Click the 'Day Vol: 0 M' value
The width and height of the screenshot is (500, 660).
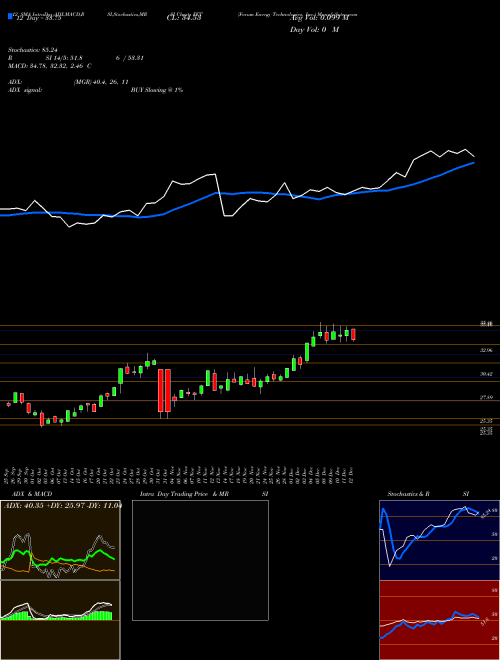coord(314,30)
